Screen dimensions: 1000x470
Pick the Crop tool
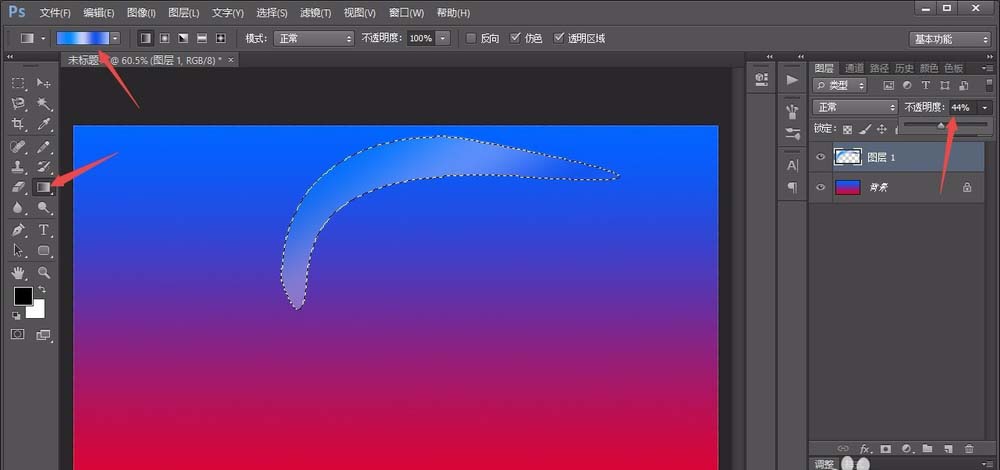click(18, 124)
